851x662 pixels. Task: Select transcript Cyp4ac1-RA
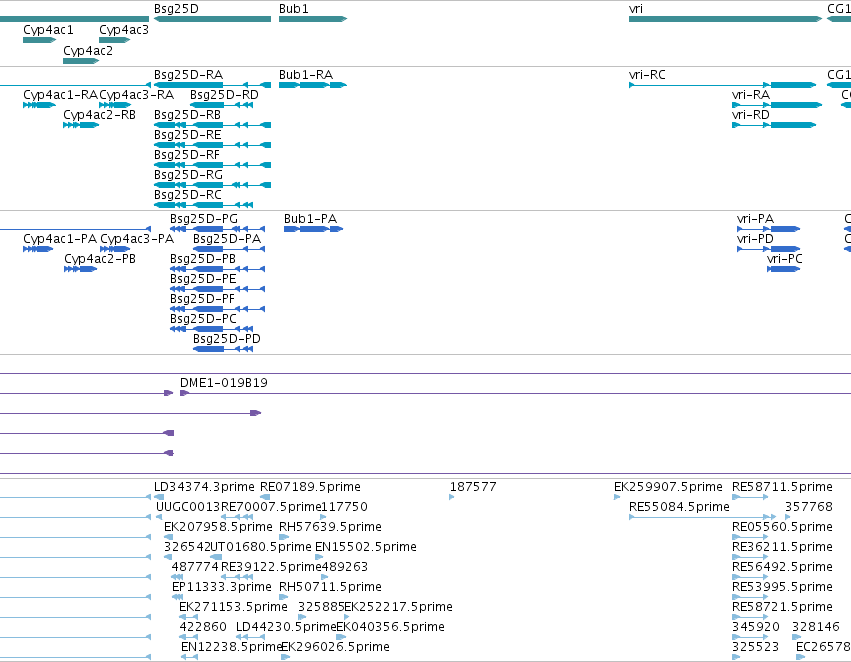point(39,105)
